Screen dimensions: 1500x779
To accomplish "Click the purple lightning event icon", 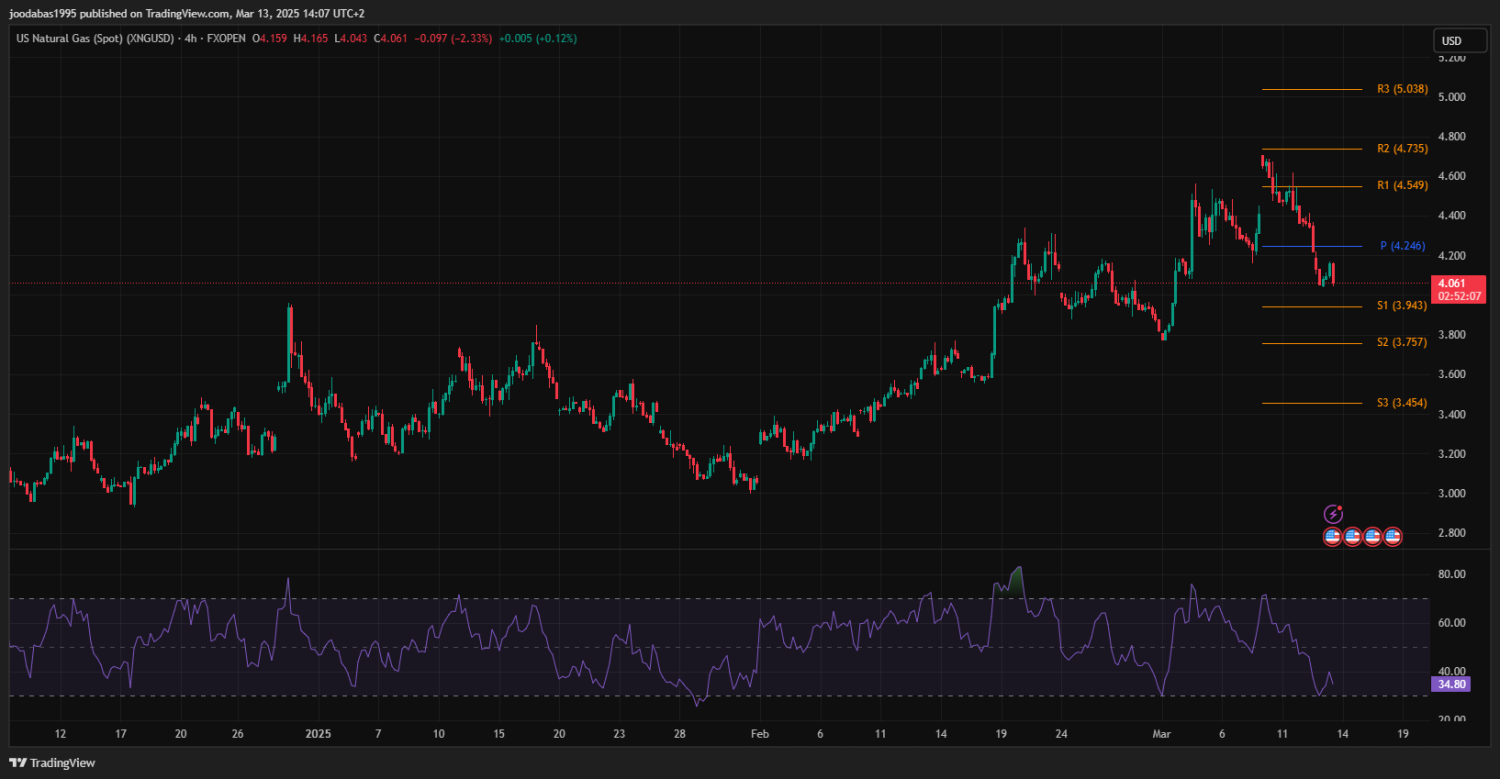I will click(x=1333, y=514).
